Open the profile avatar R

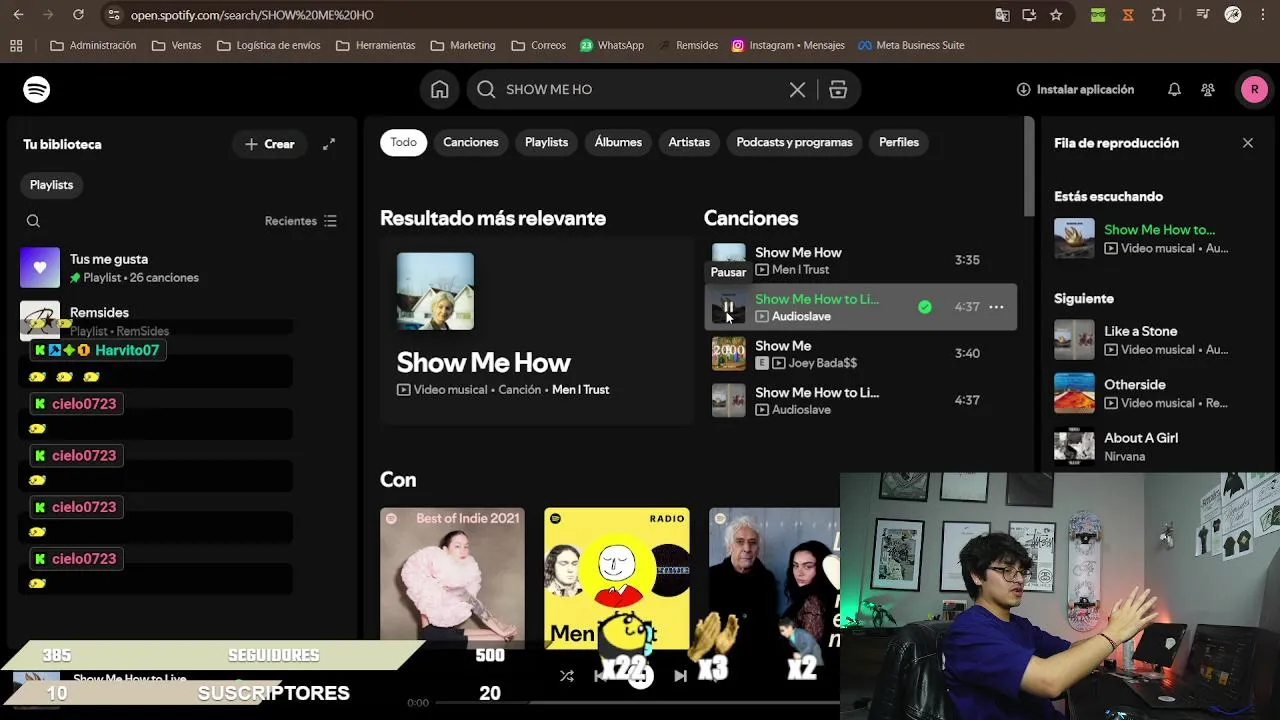tap(1254, 89)
